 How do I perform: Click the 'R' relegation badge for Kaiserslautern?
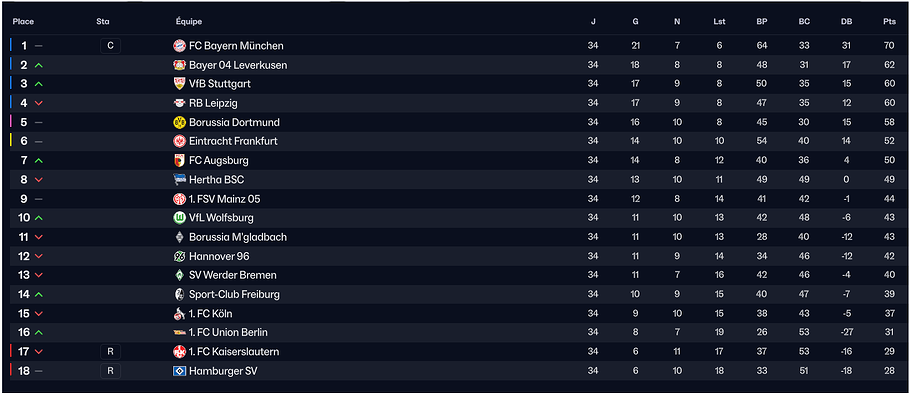coord(110,352)
